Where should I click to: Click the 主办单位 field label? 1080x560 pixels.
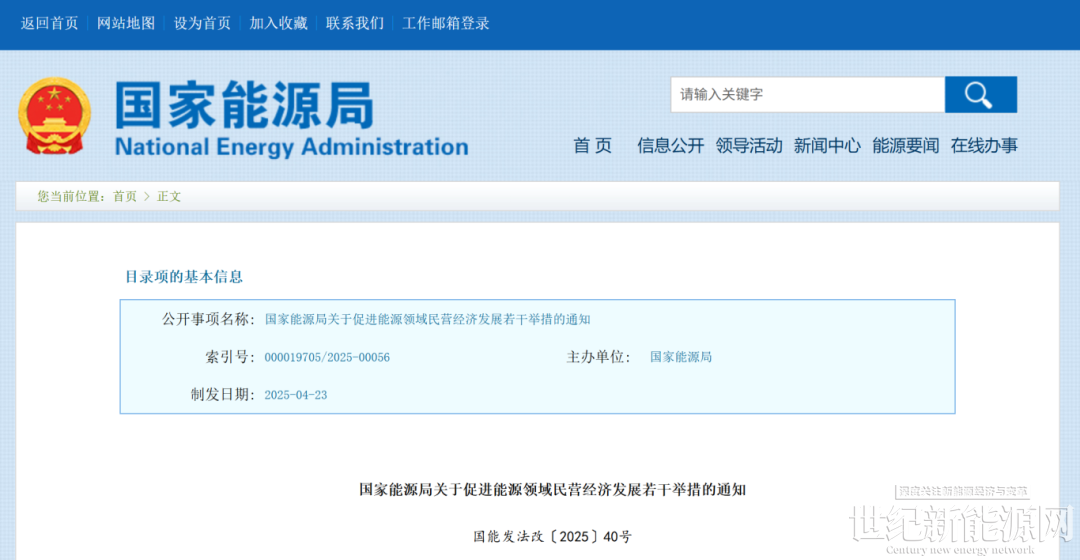(x=599, y=357)
